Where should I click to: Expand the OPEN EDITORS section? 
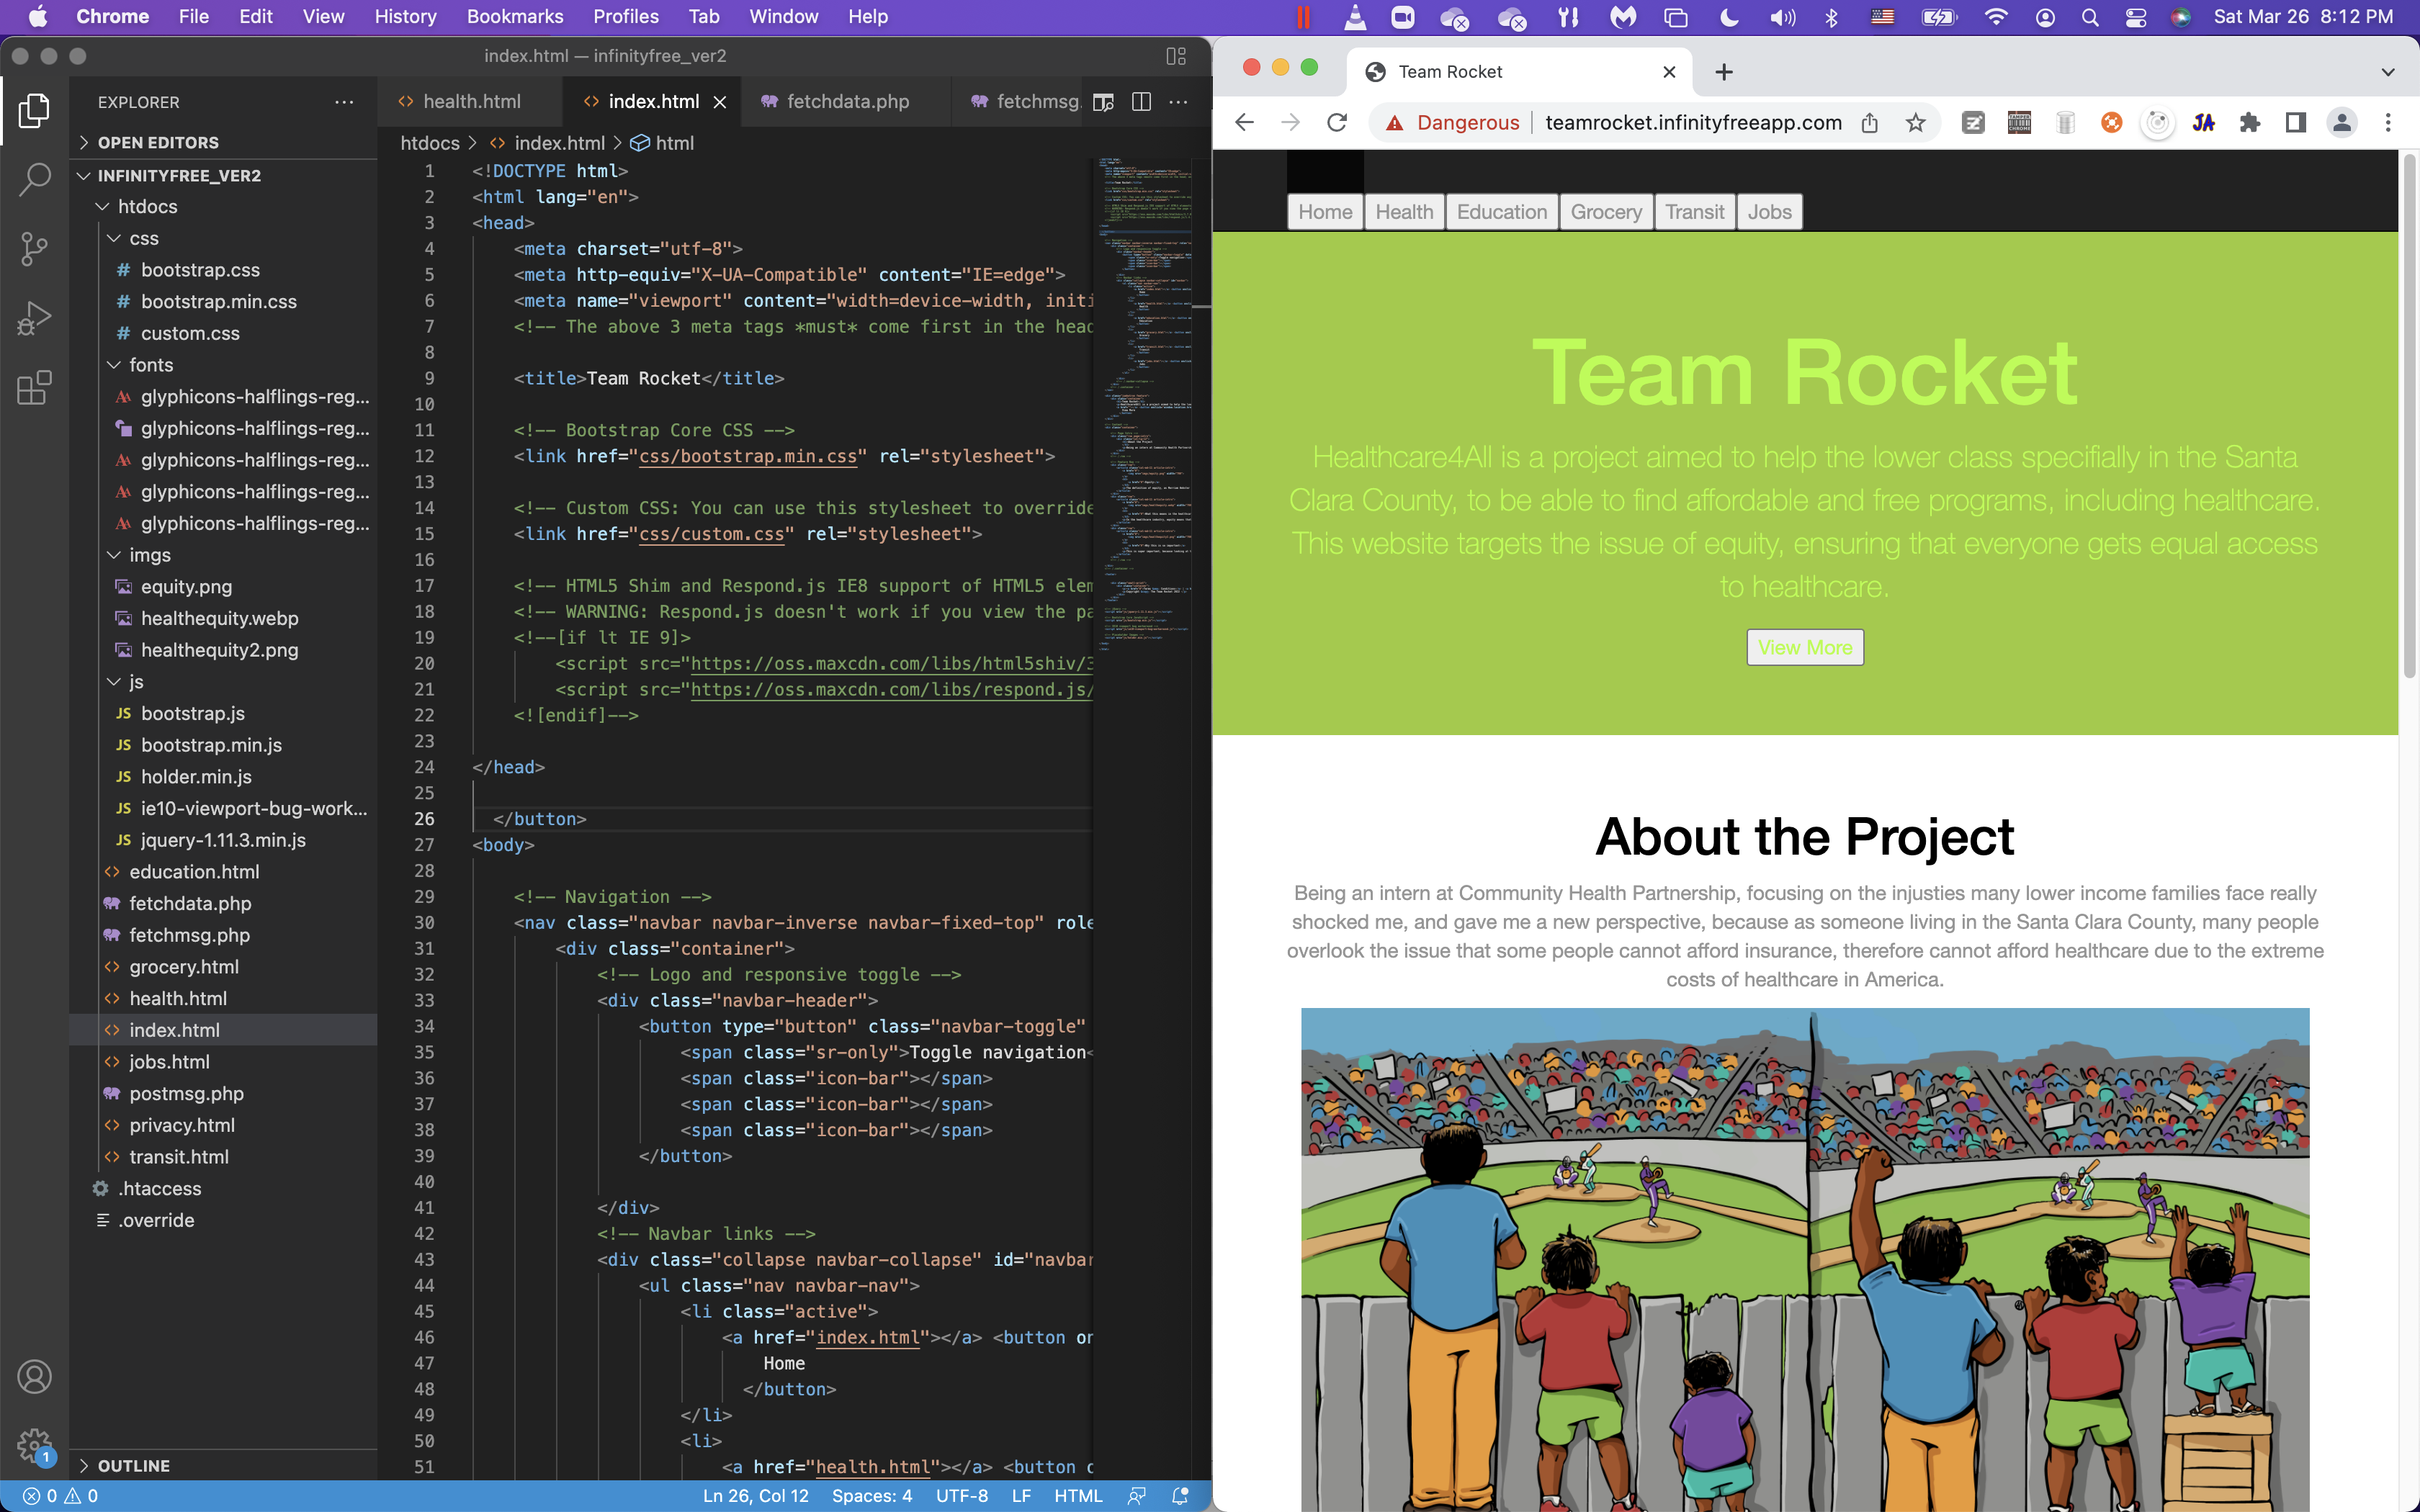pyautogui.click(x=85, y=143)
